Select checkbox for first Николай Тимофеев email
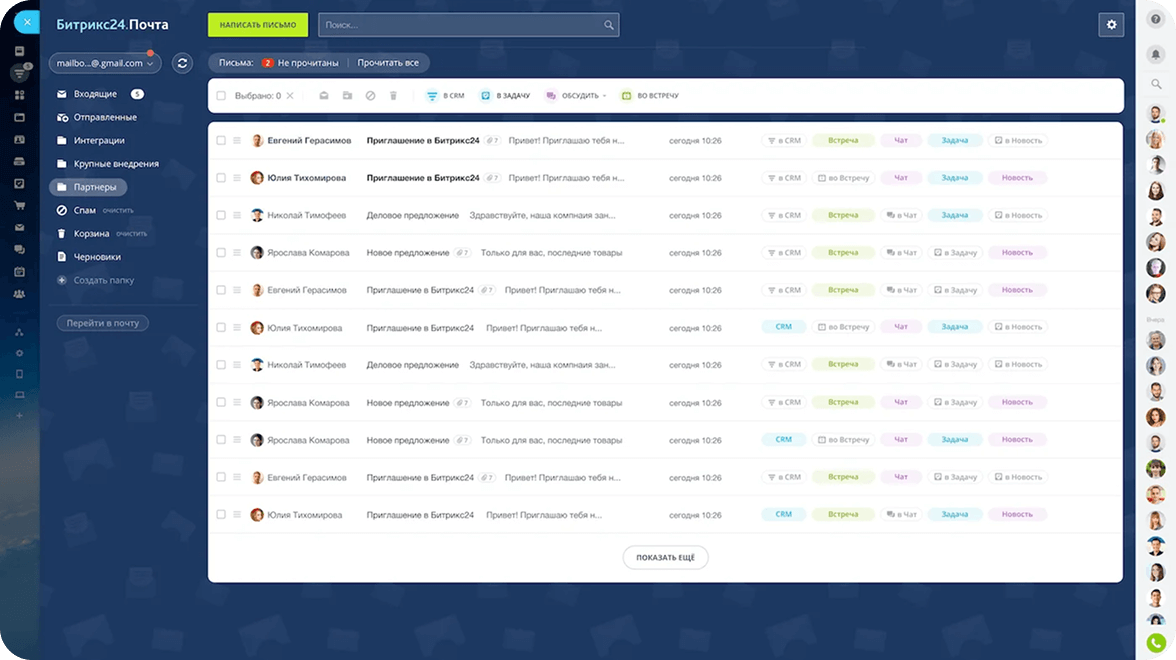1176x660 pixels. pos(221,215)
